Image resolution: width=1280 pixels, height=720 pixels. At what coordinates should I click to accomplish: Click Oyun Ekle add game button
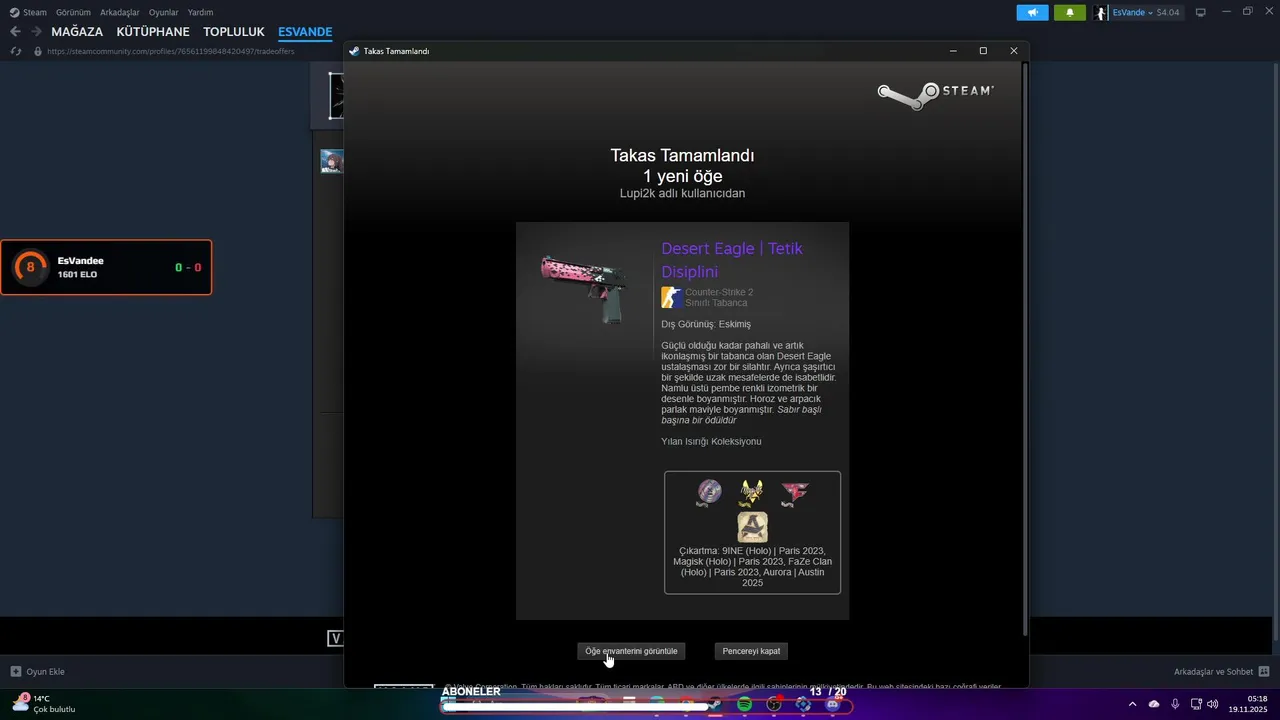pyautogui.click(x=38, y=672)
